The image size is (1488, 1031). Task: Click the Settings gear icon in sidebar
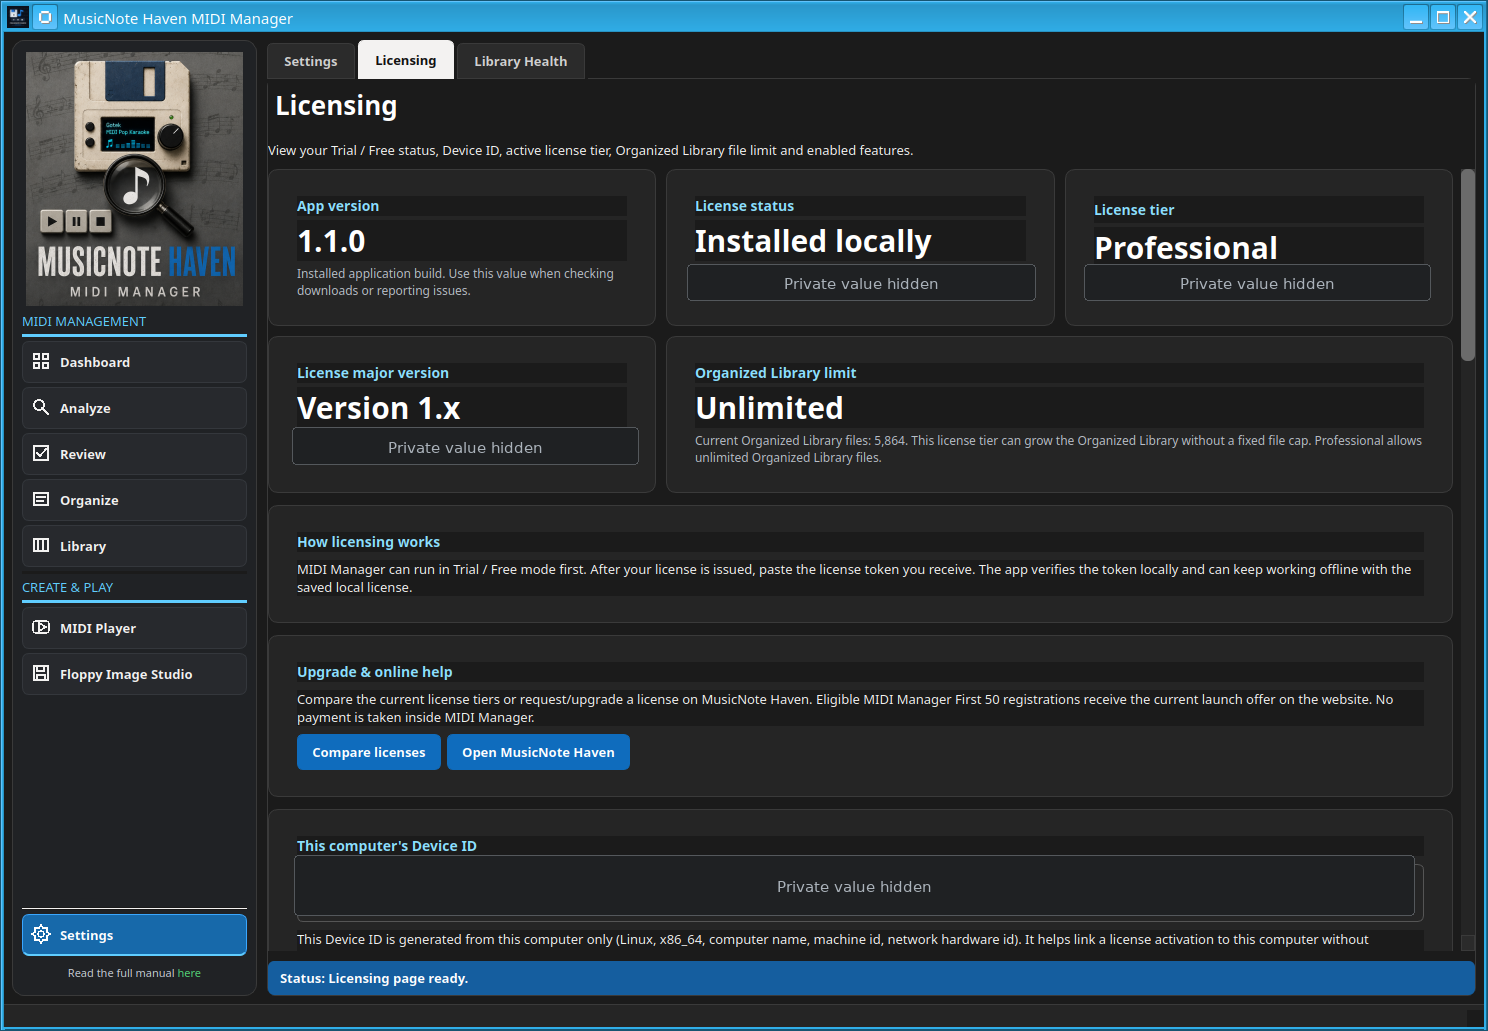[x=41, y=934]
